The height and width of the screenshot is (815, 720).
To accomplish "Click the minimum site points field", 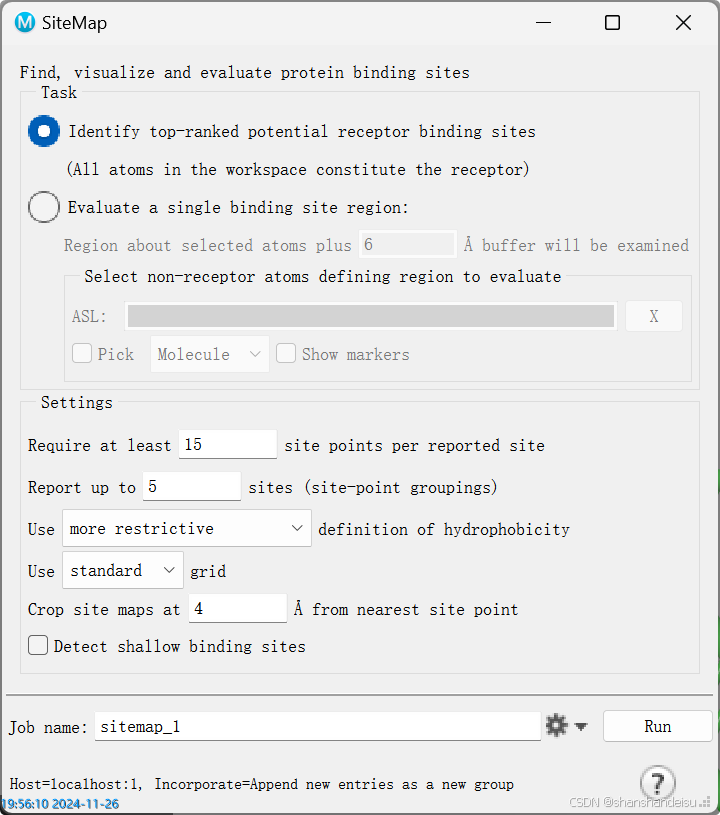I will 228,444.
